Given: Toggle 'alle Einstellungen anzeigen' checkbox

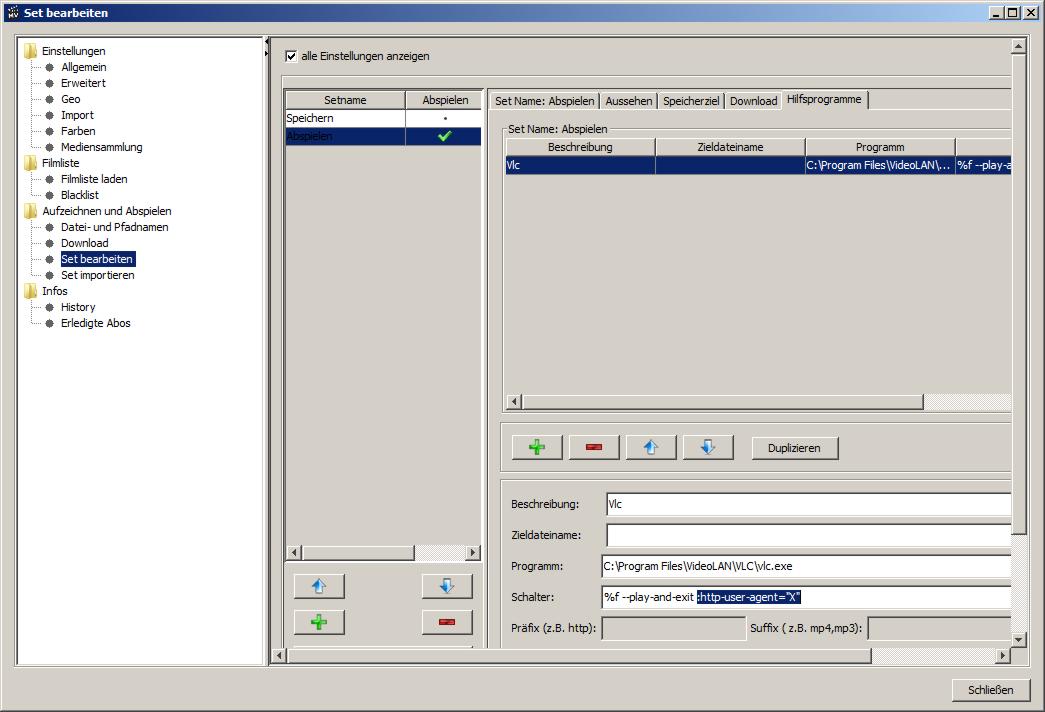Looking at the screenshot, I should (292, 56).
